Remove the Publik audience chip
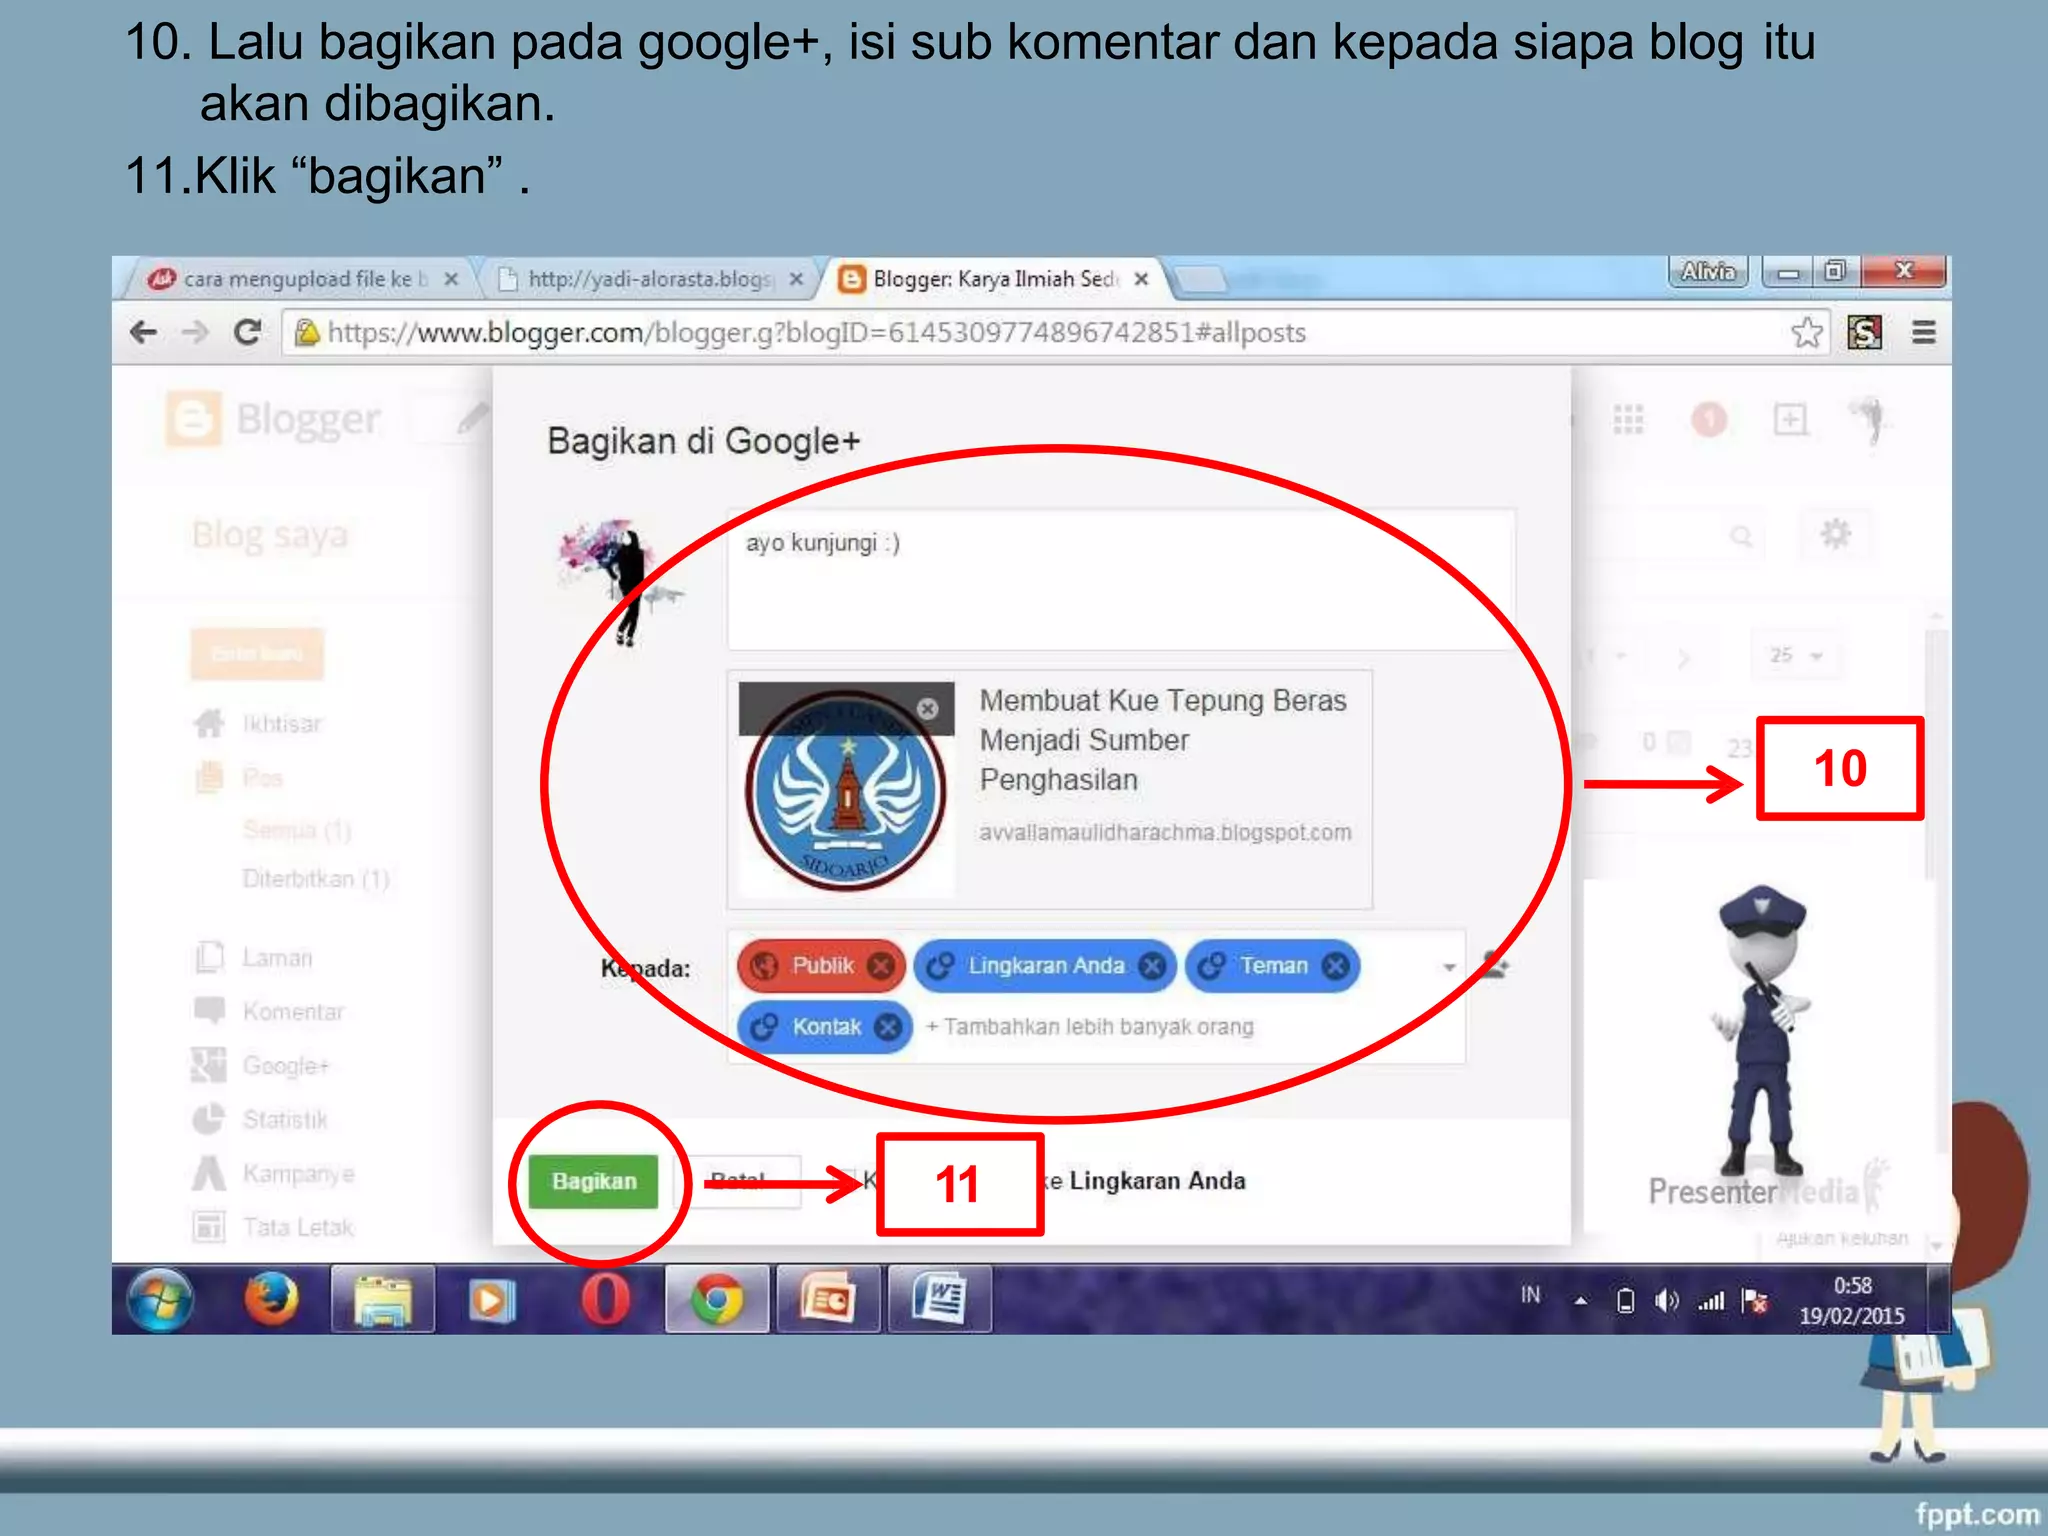2048x1536 pixels. tap(881, 965)
